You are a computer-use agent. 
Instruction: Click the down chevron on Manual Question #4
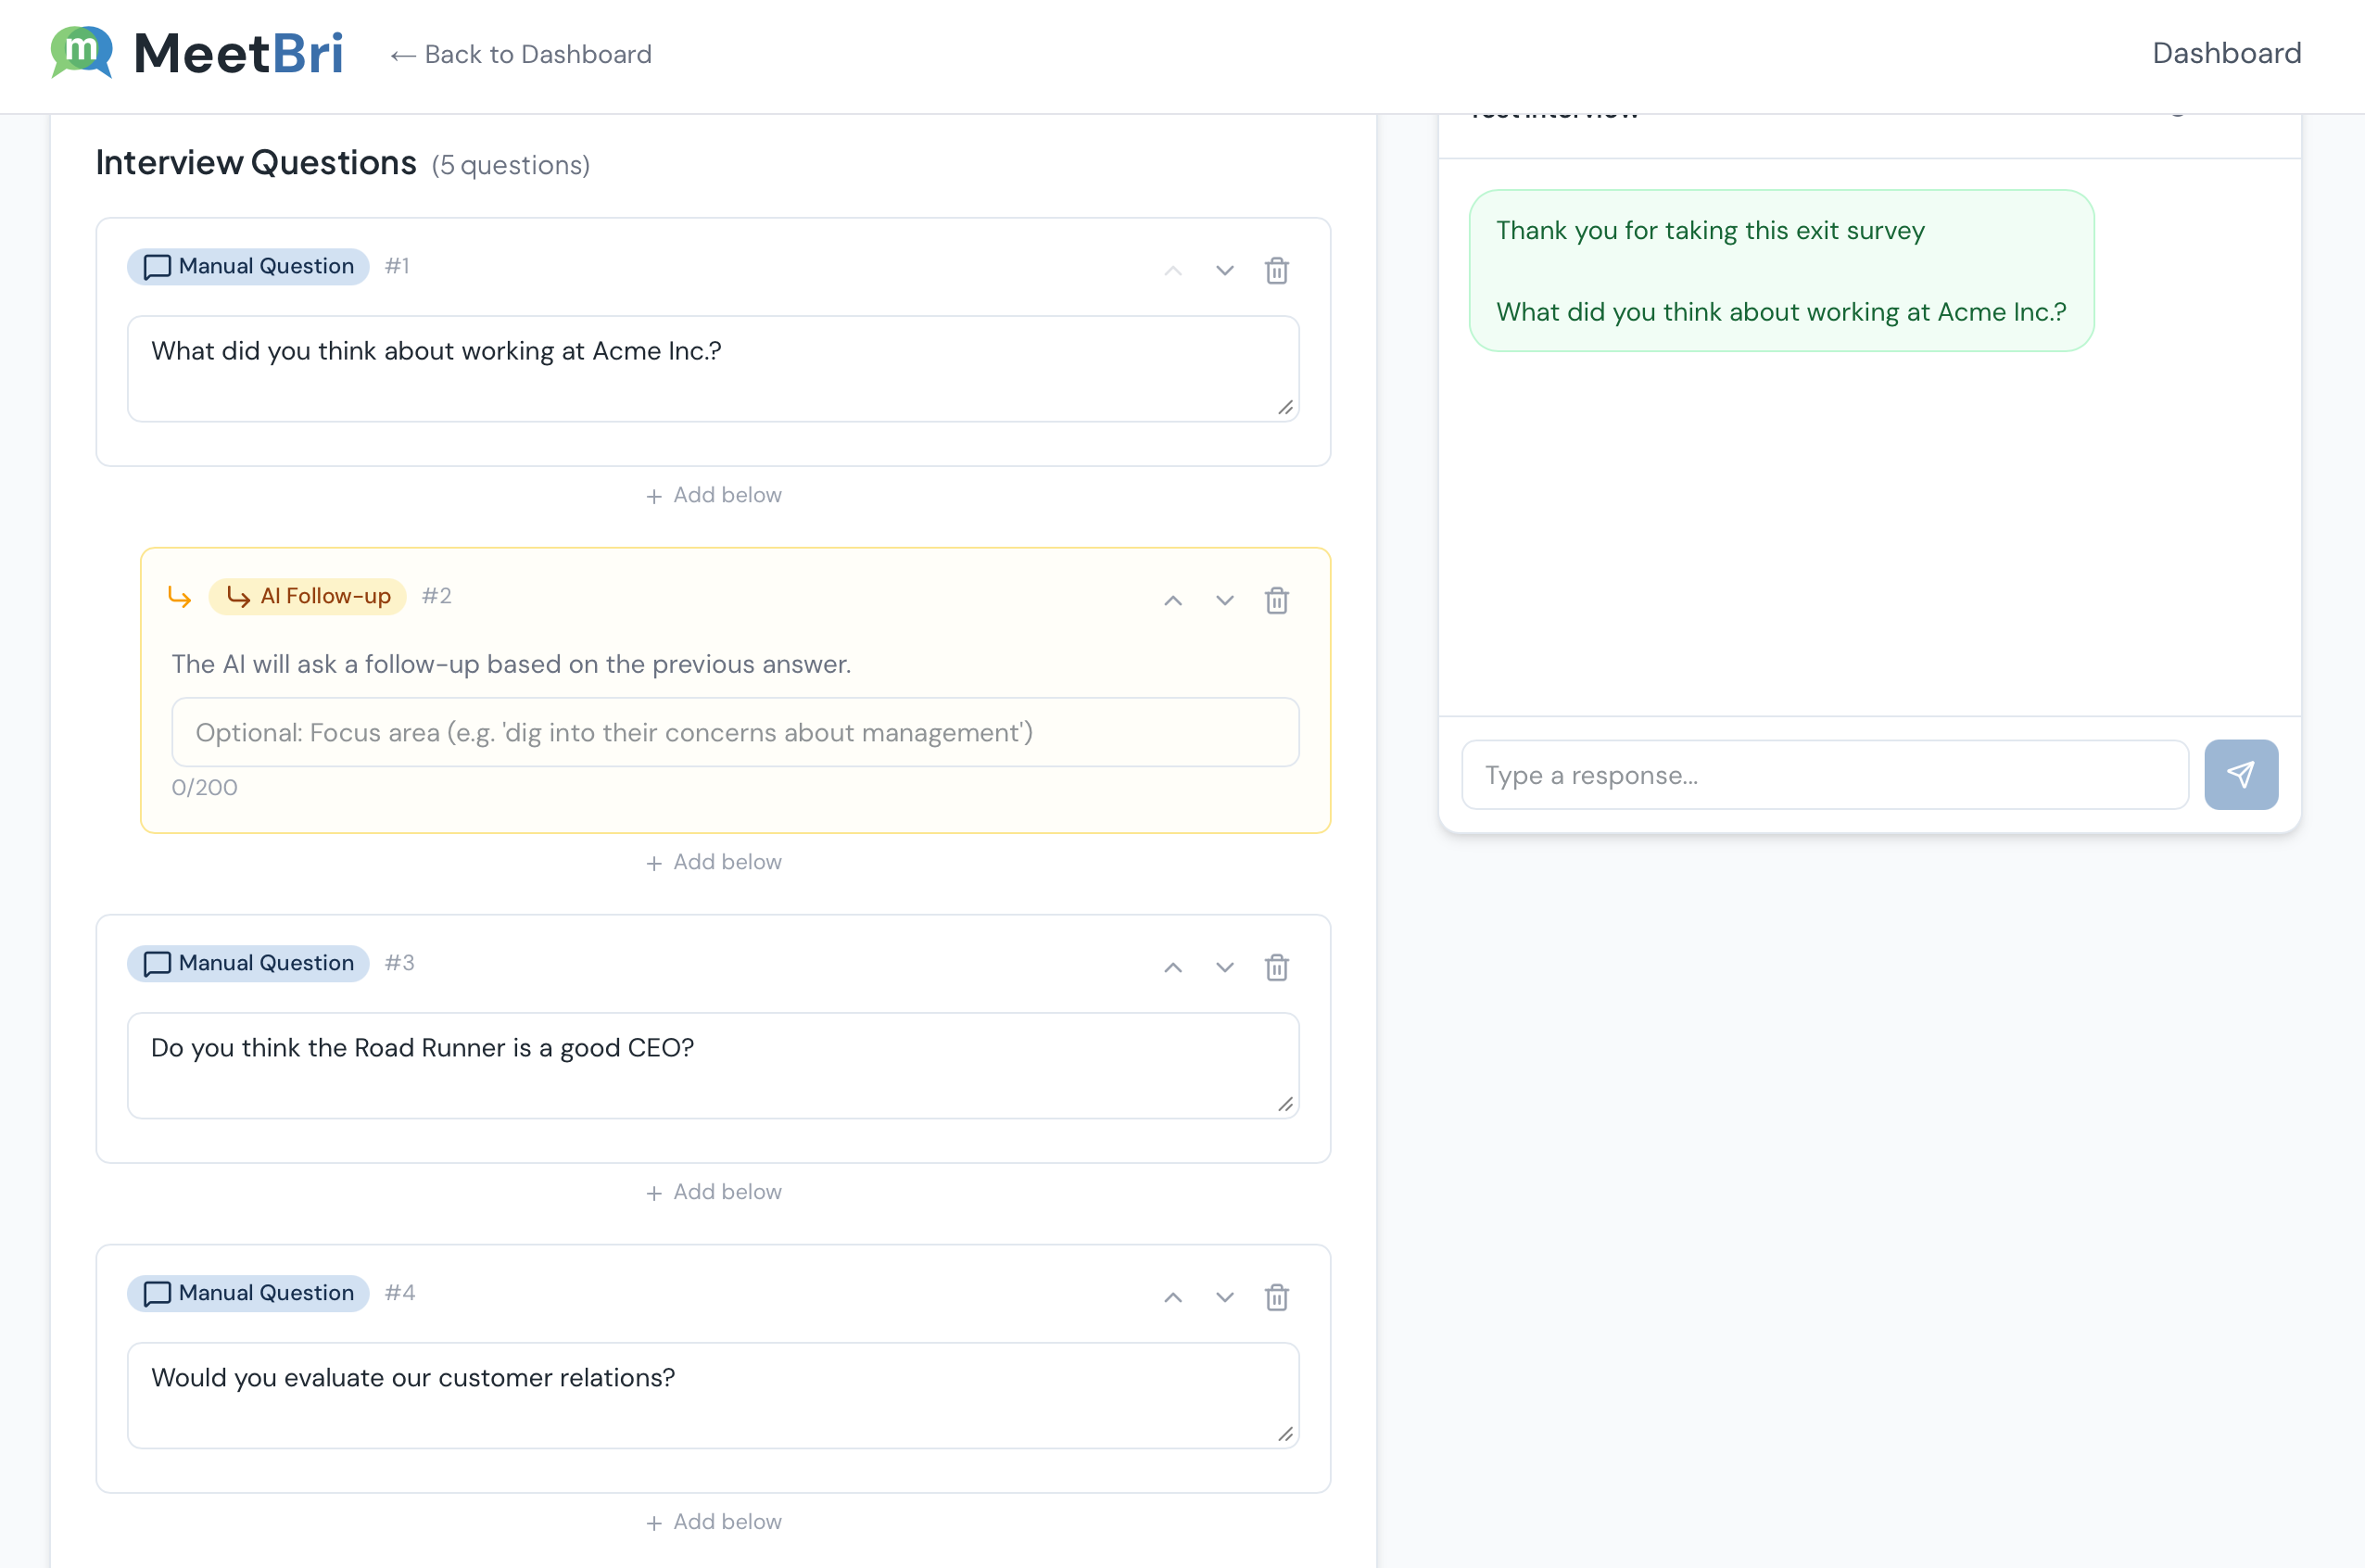point(1224,1296)
